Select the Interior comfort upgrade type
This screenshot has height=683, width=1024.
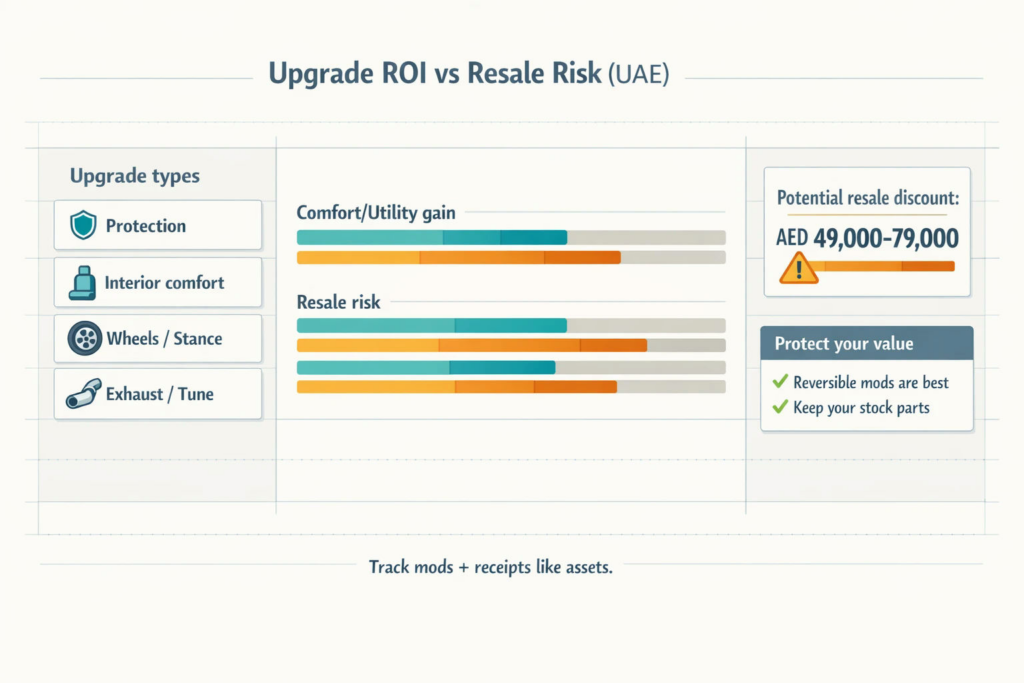pyautogui.click(x=158, y=282)
